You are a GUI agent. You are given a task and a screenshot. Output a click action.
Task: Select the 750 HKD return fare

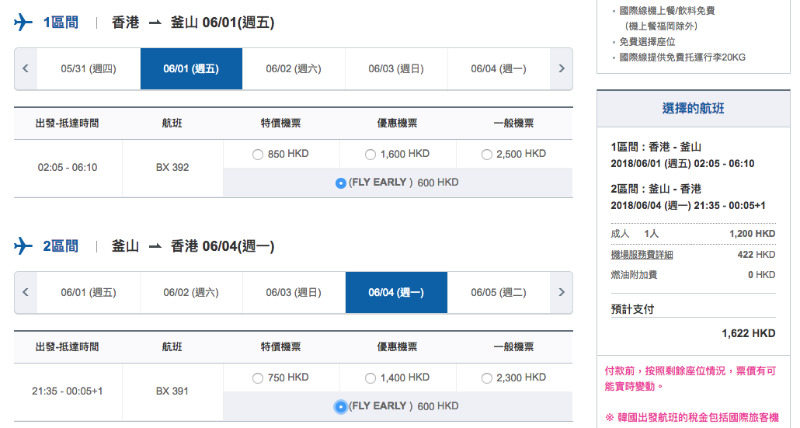point(258,378)
